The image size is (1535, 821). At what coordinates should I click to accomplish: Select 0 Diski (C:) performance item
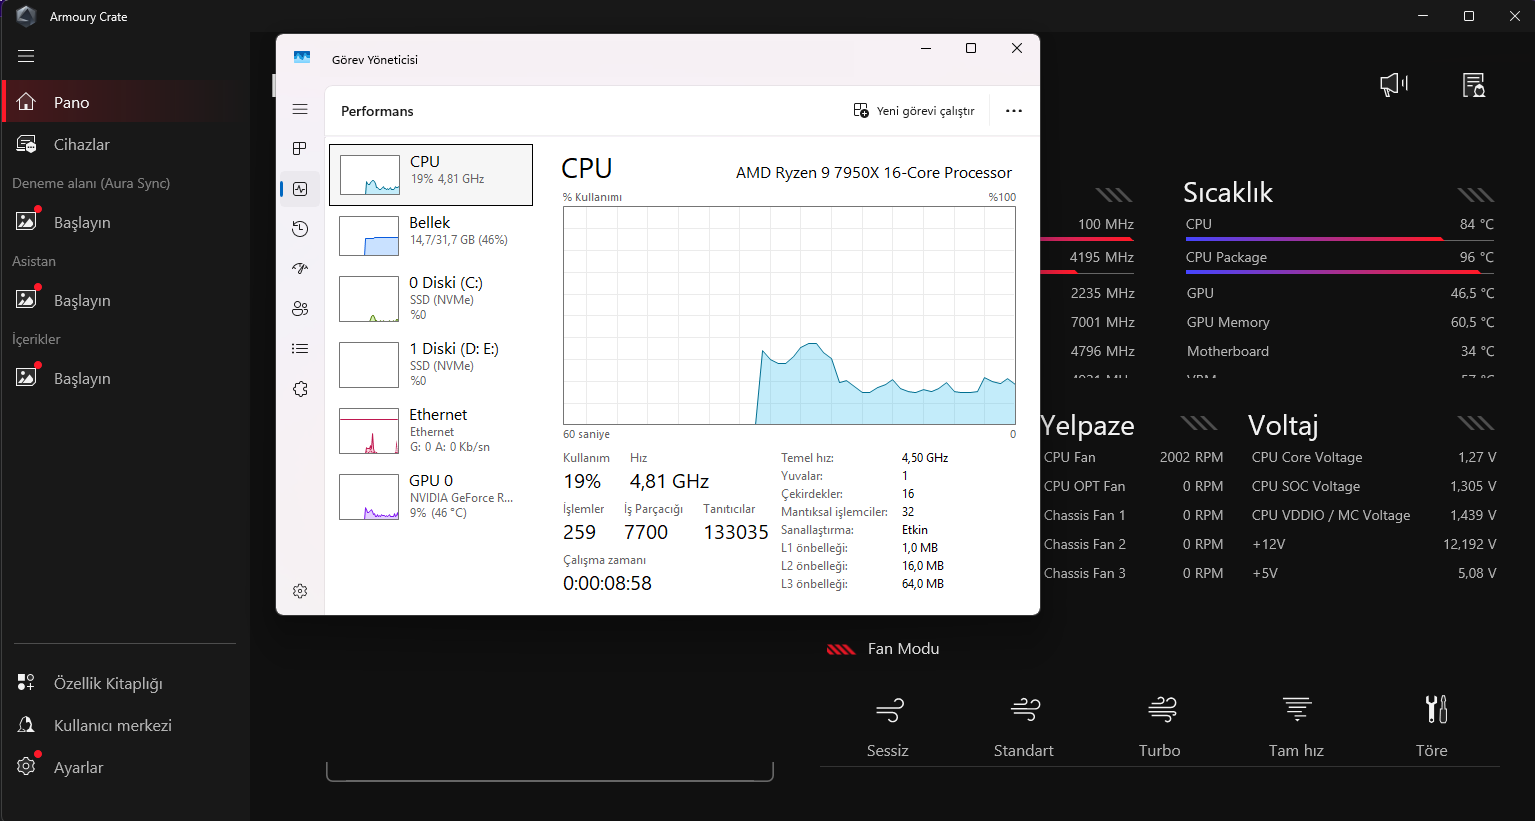[431, 299]
